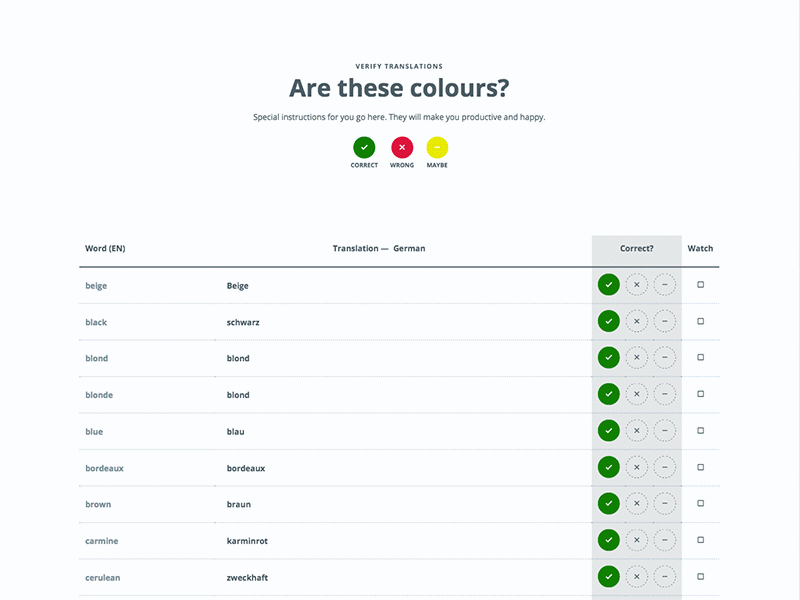This screenshot has width=800, height=600.
Task: Enable watching the "blonde" row
Action: [701, 394]
